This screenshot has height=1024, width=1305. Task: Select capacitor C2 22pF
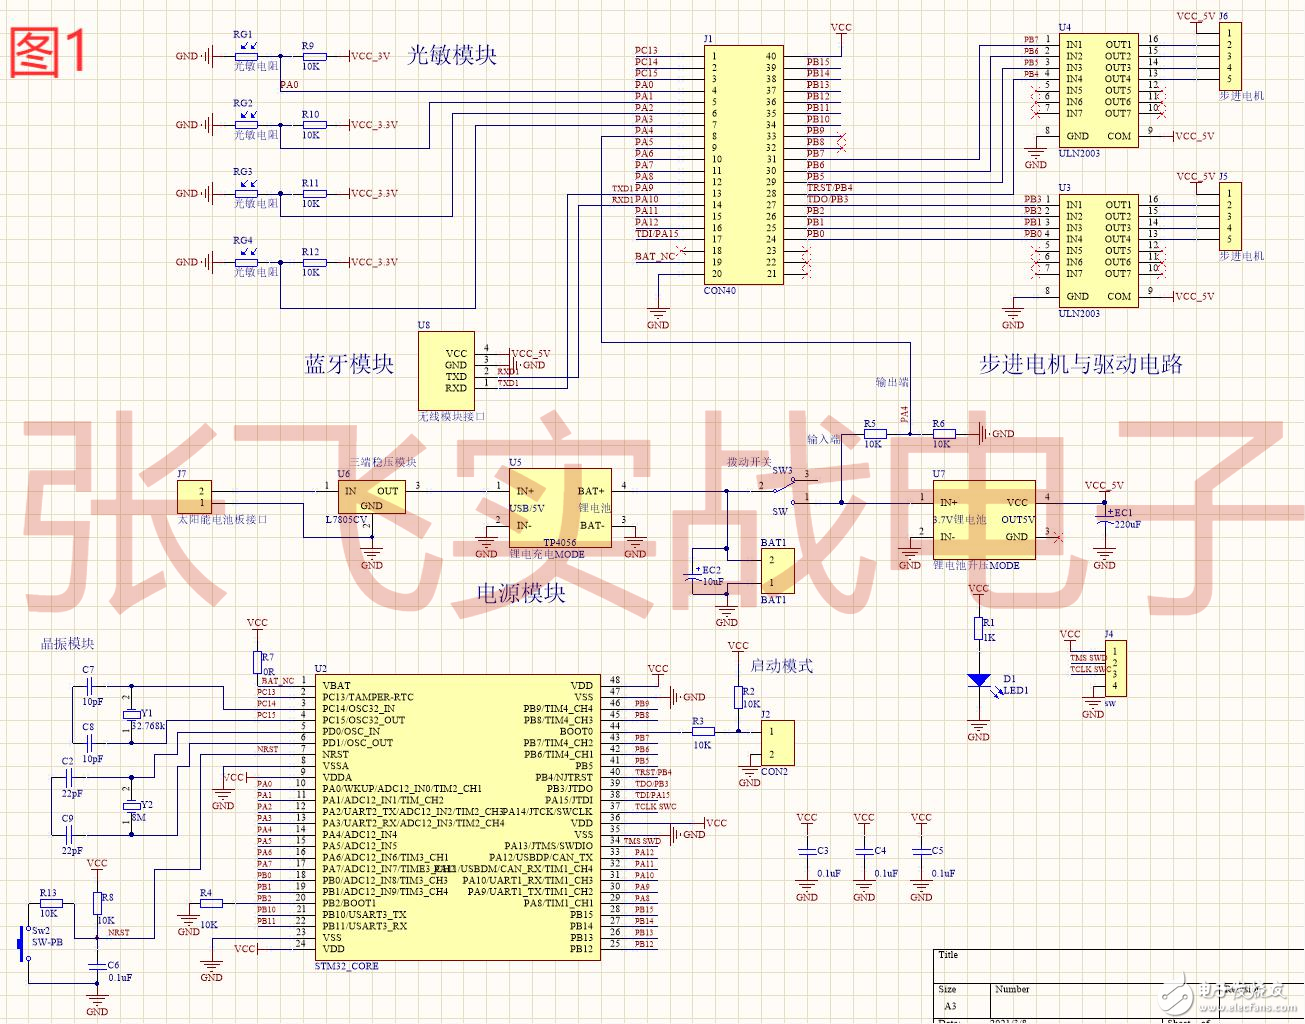click(68, 777)
